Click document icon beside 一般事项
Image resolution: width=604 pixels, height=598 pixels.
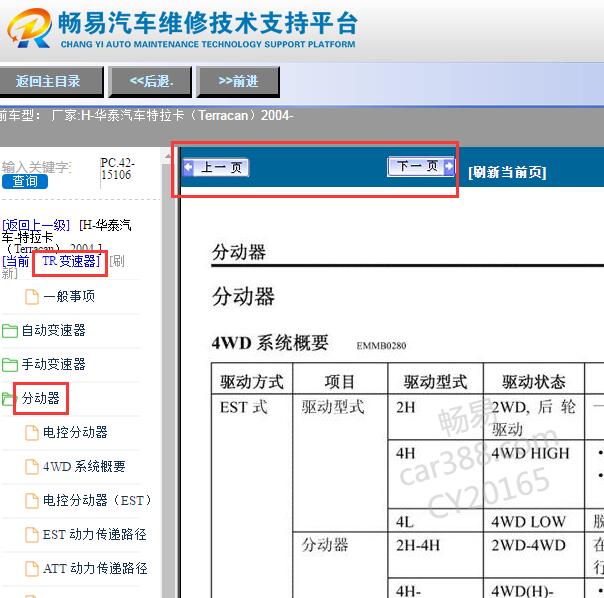click(x=32, y=297)
